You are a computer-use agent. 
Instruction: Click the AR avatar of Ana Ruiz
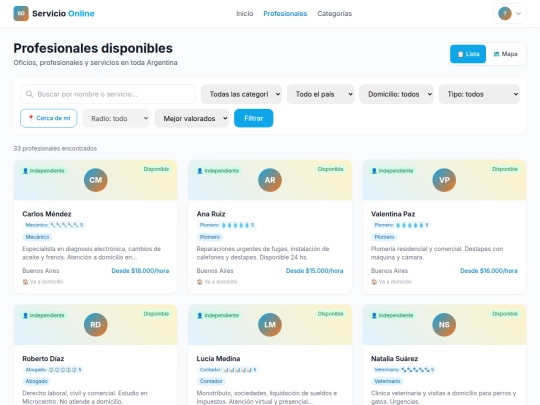270,180
